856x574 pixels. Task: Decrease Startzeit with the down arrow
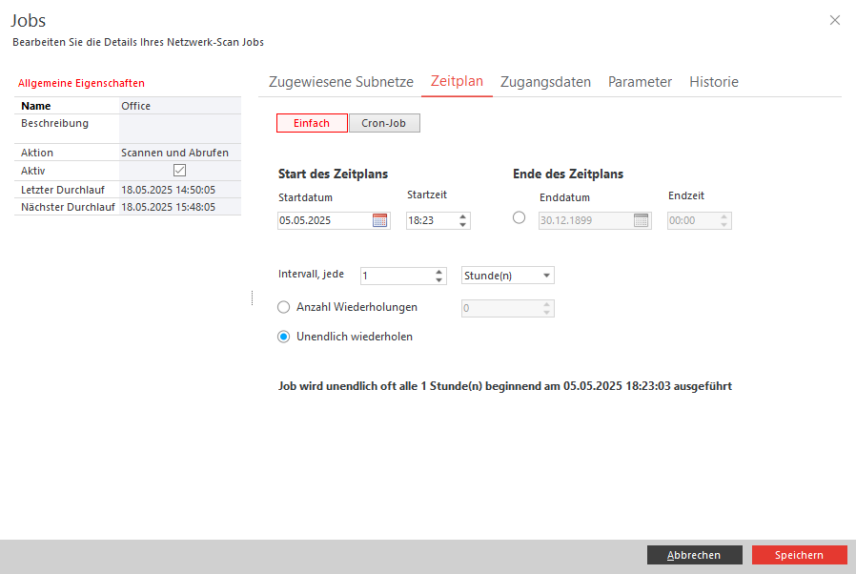(462, 225)
